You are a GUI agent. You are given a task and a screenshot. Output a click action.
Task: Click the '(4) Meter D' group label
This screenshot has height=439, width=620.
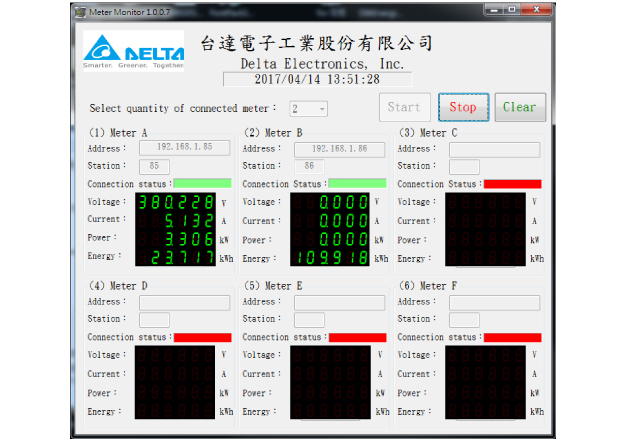click(x=118, y=286)
